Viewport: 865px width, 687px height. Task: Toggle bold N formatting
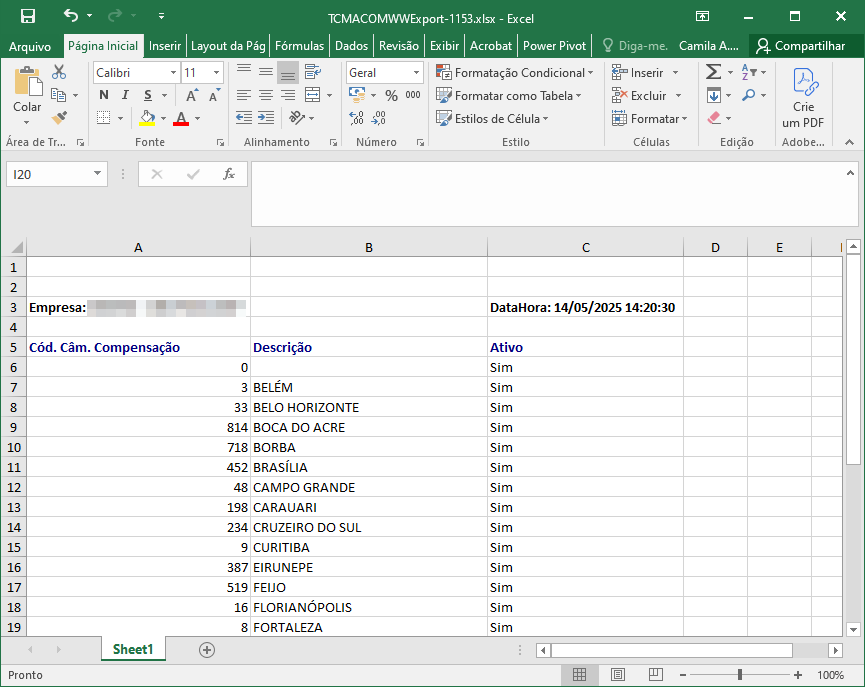coord(104,95)
